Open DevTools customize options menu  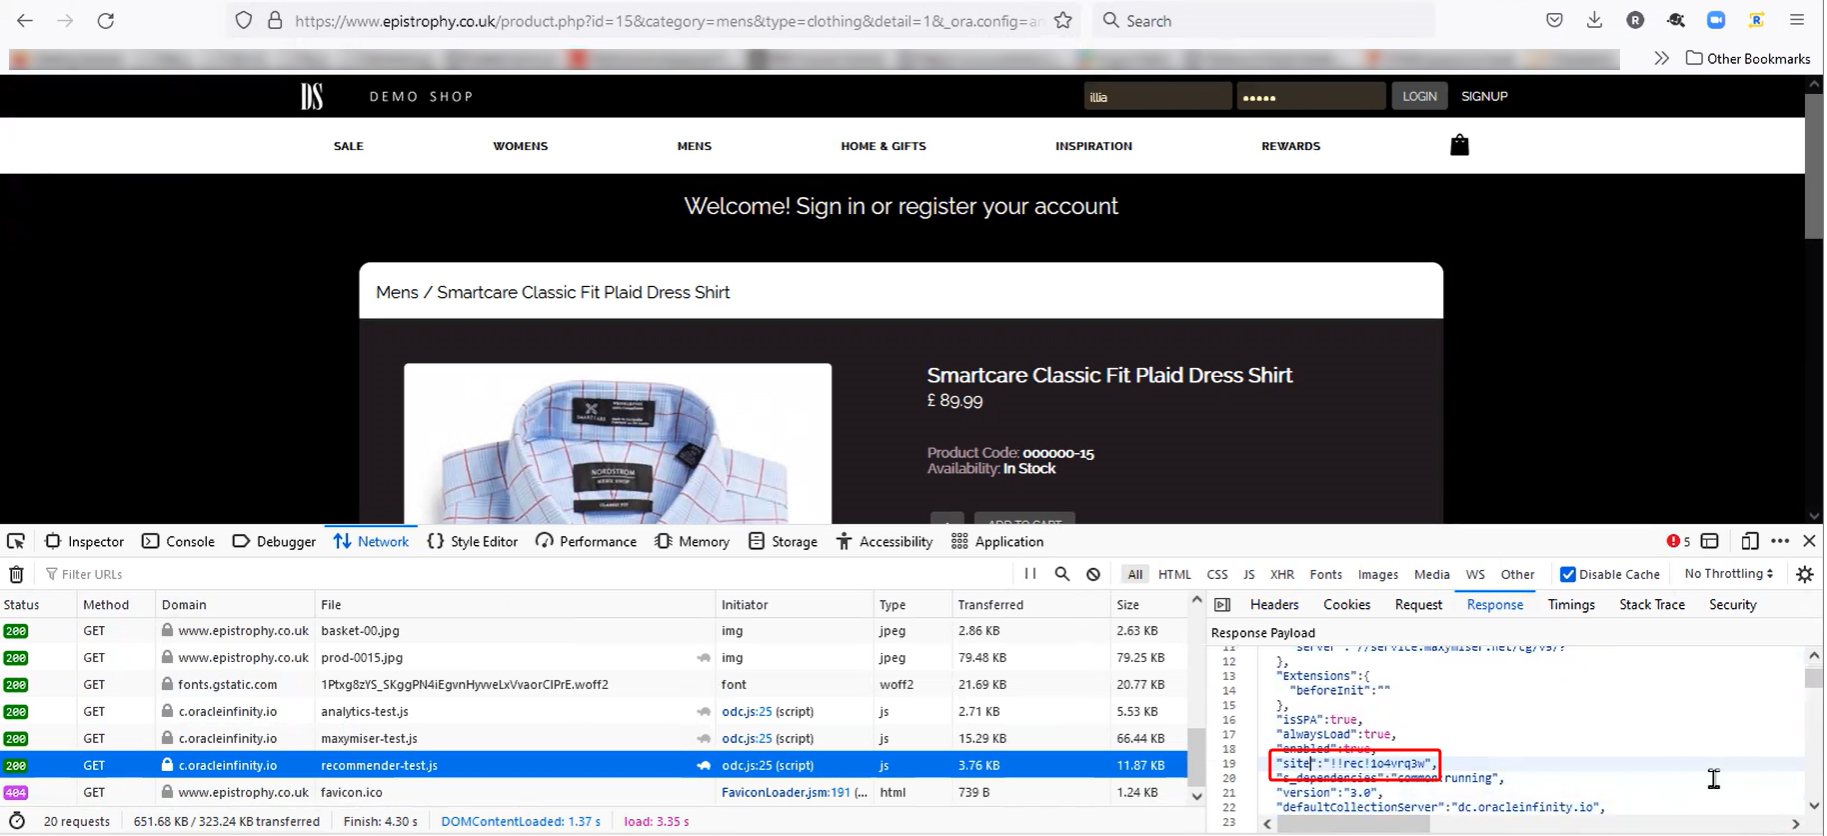1780,541
